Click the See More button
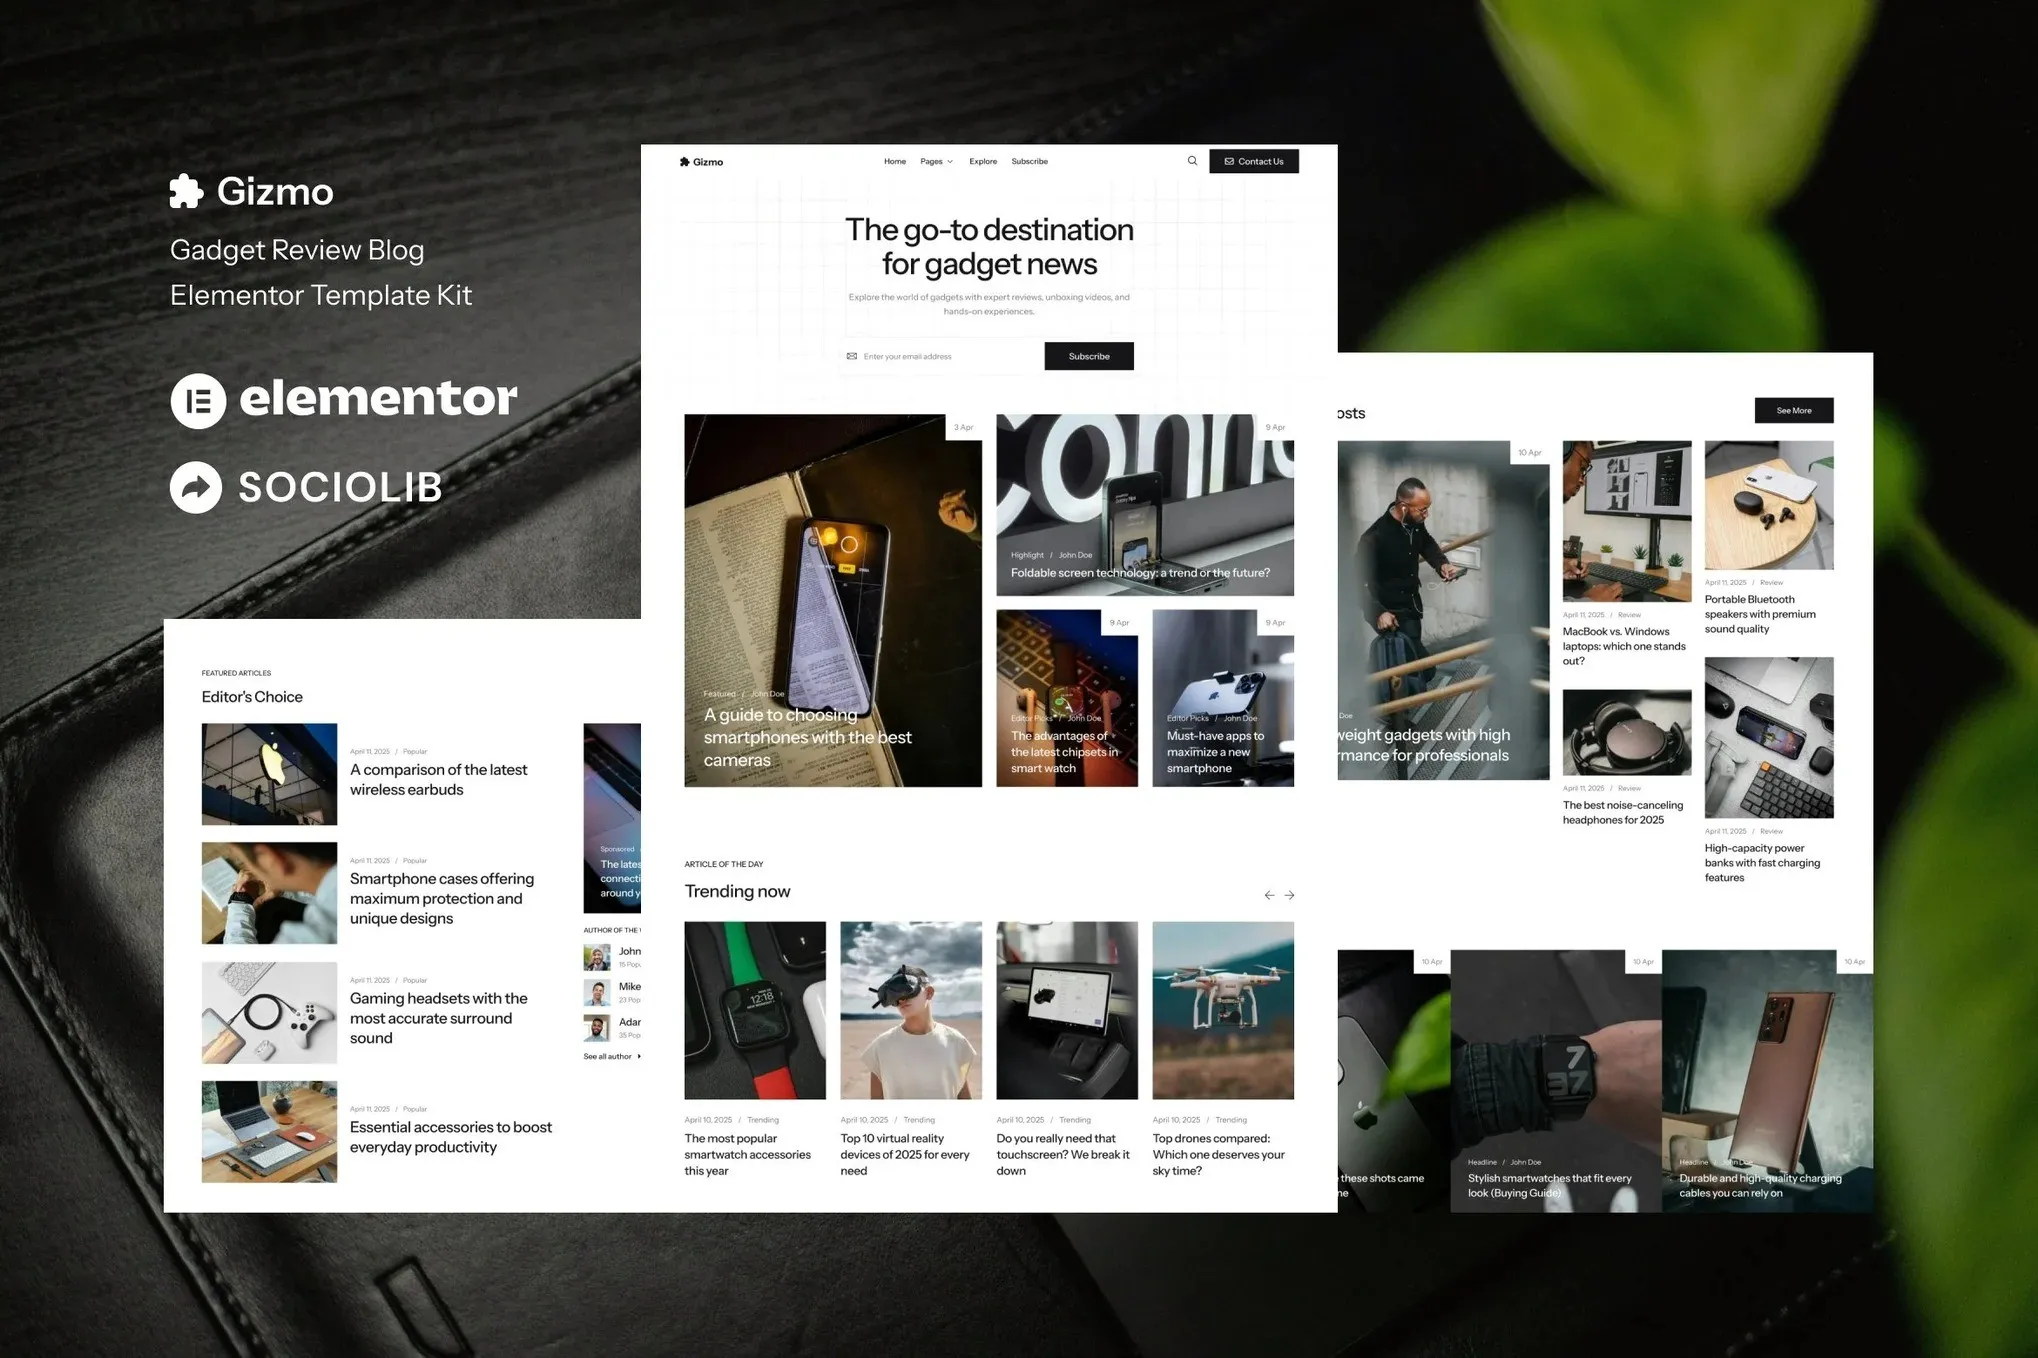The width and height of the screenshot is (2038, 1358). [x=1794, y=410]
